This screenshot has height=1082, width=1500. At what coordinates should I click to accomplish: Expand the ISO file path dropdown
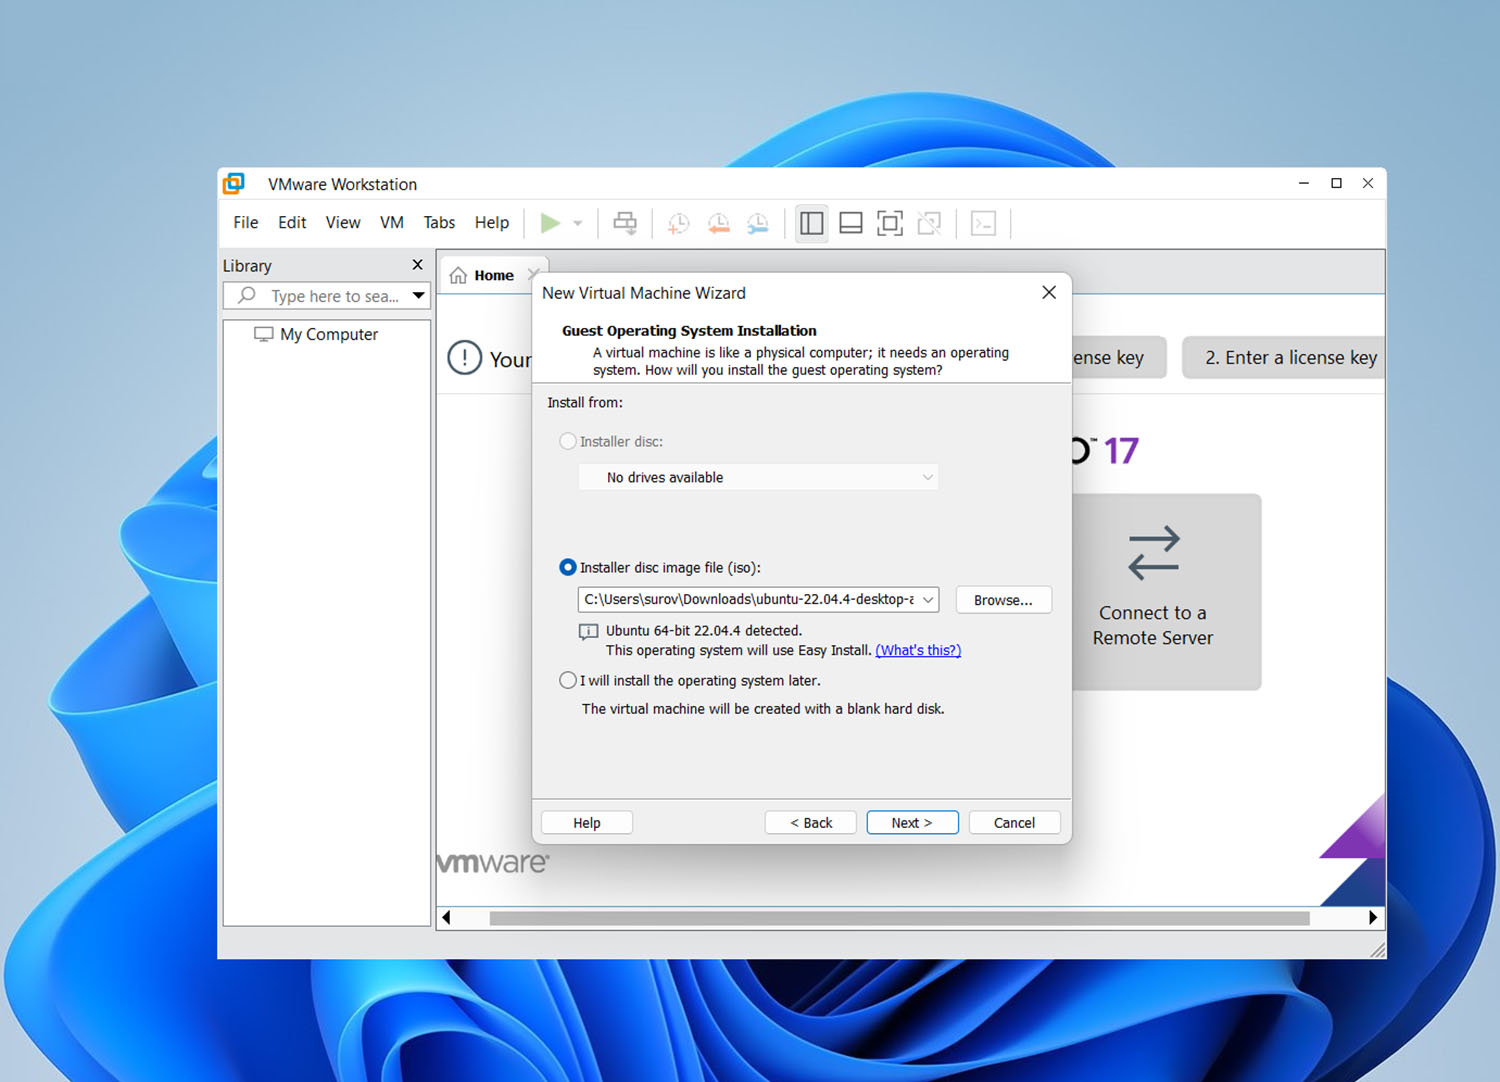point(928,600)
